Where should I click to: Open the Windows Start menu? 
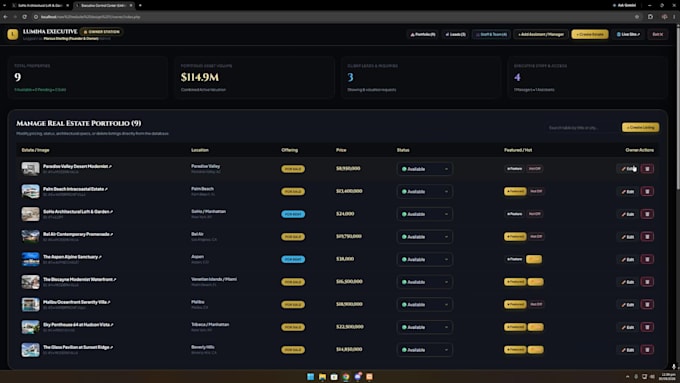tap(311, 376)
